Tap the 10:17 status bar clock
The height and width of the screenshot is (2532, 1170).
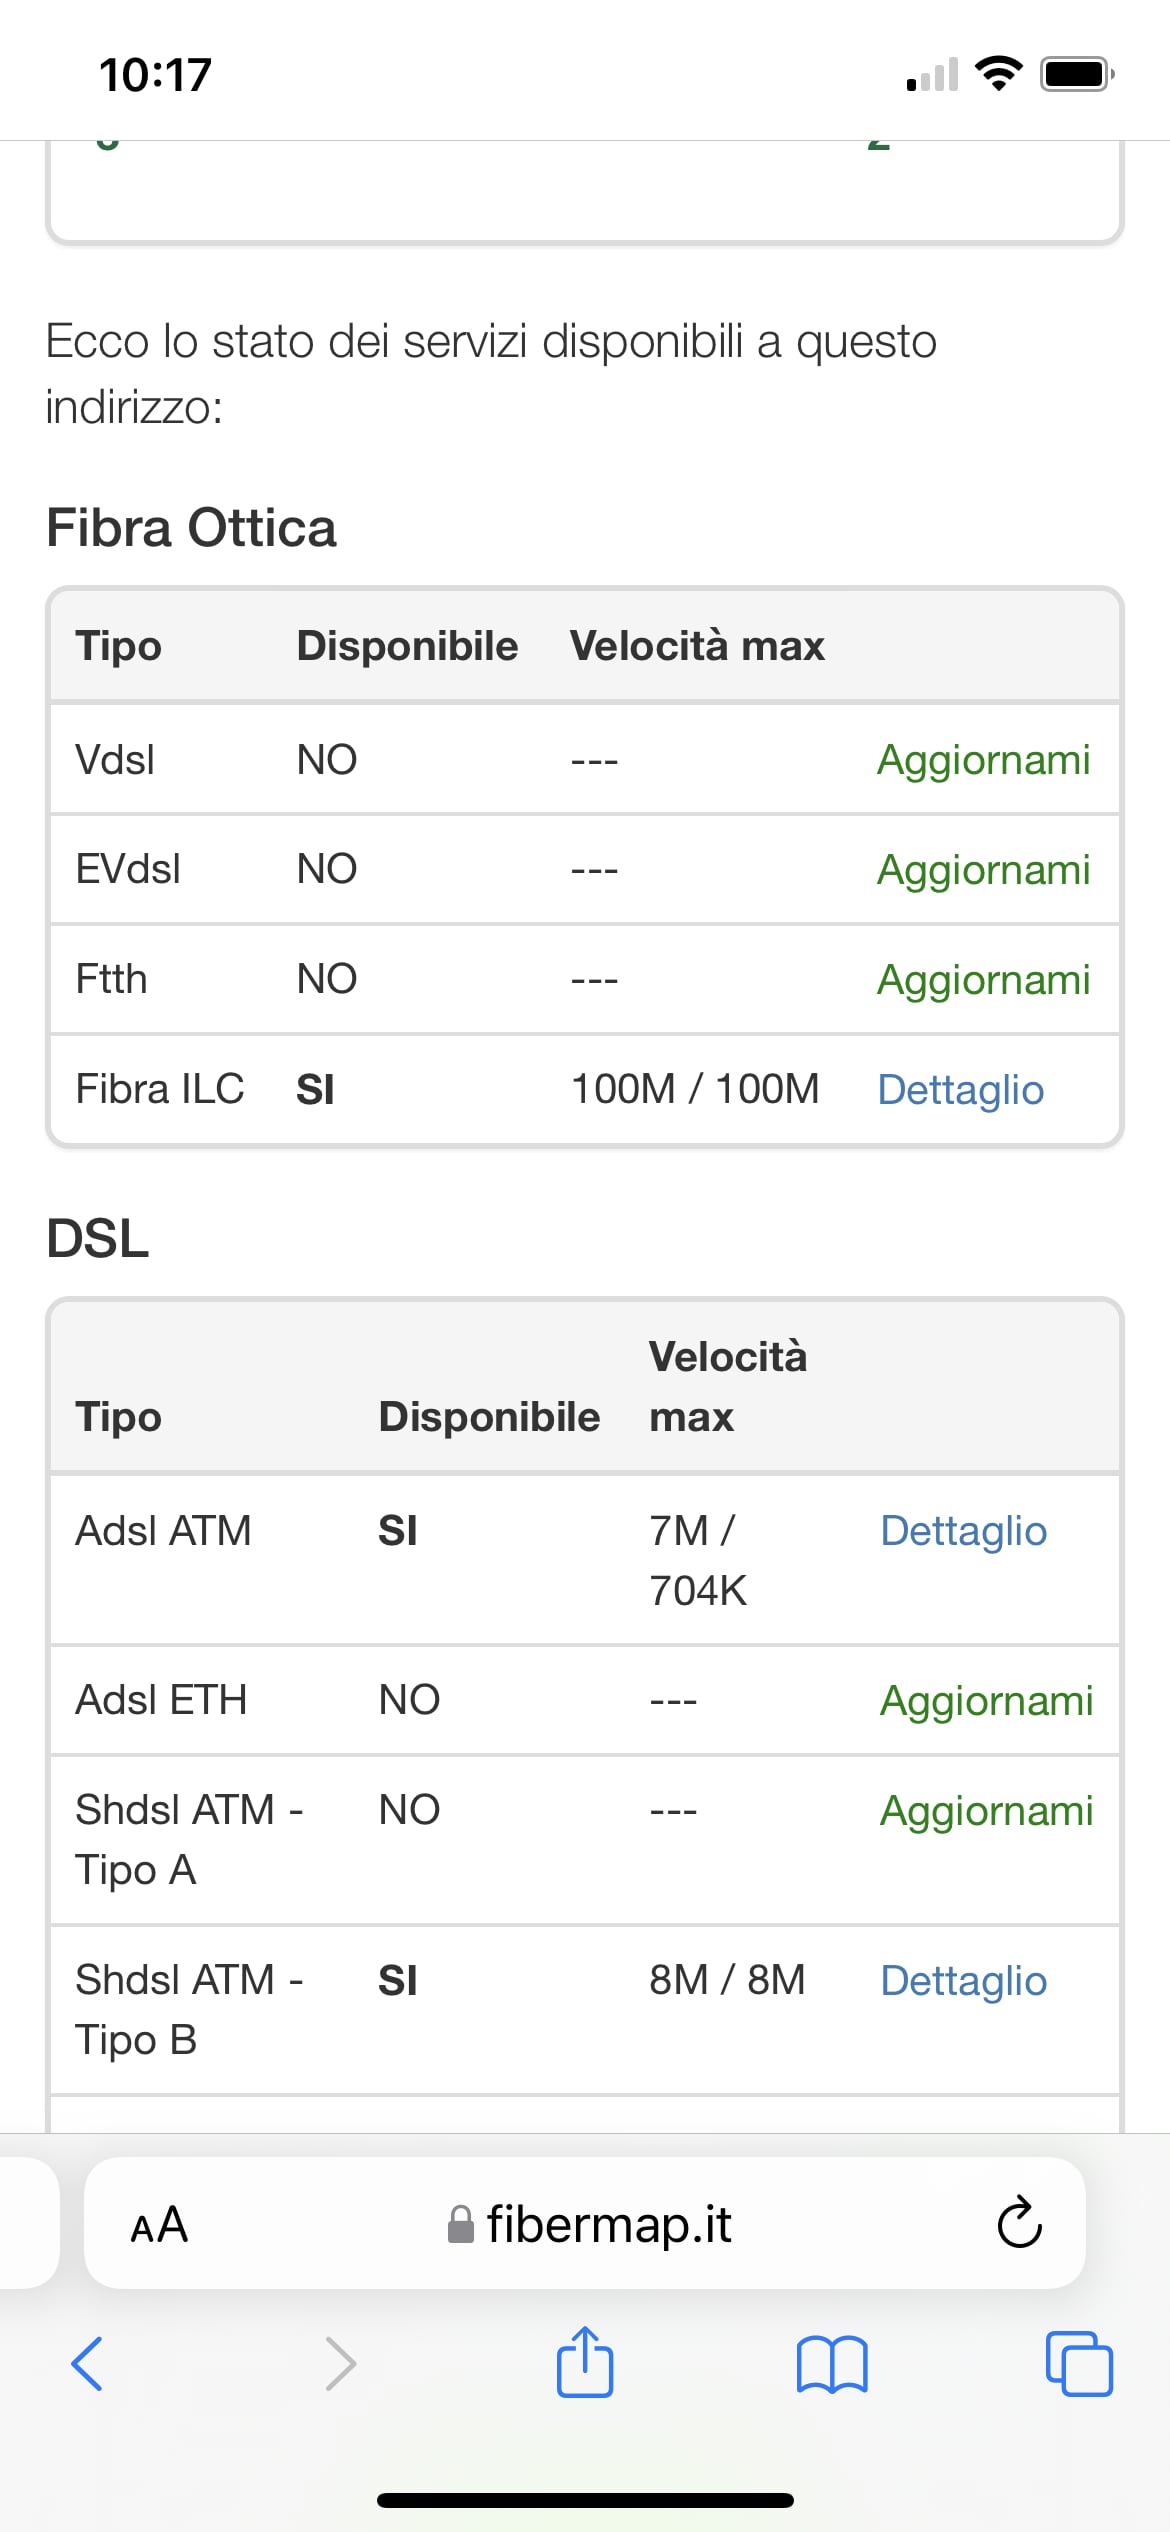(156, 75)
